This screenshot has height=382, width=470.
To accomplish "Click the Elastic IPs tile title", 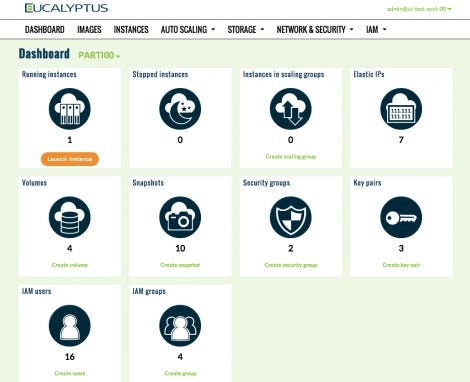I will (x=369, y=74).
